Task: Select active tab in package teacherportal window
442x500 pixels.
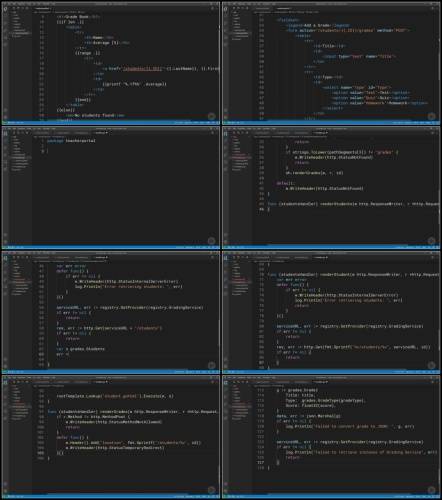Action: tap(101, 133)
